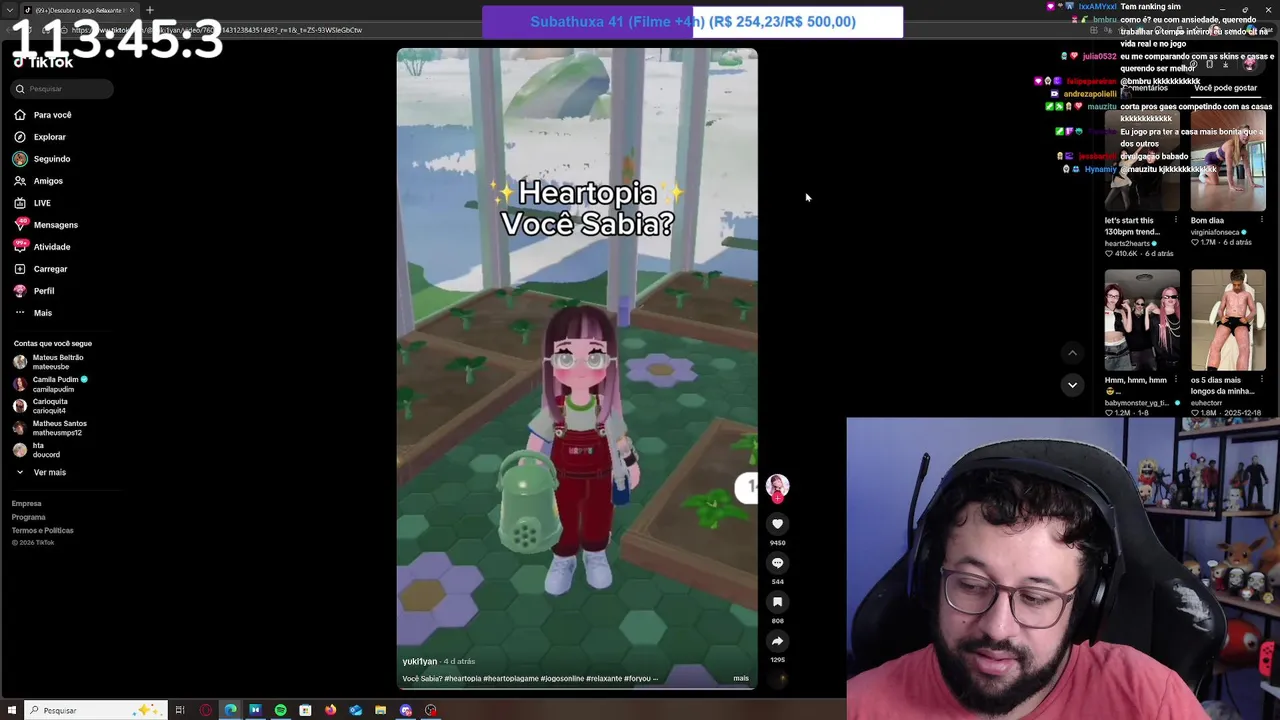Switch to Você pode gostar tab
This screenshot has width=1280, height=720.
1225,88
